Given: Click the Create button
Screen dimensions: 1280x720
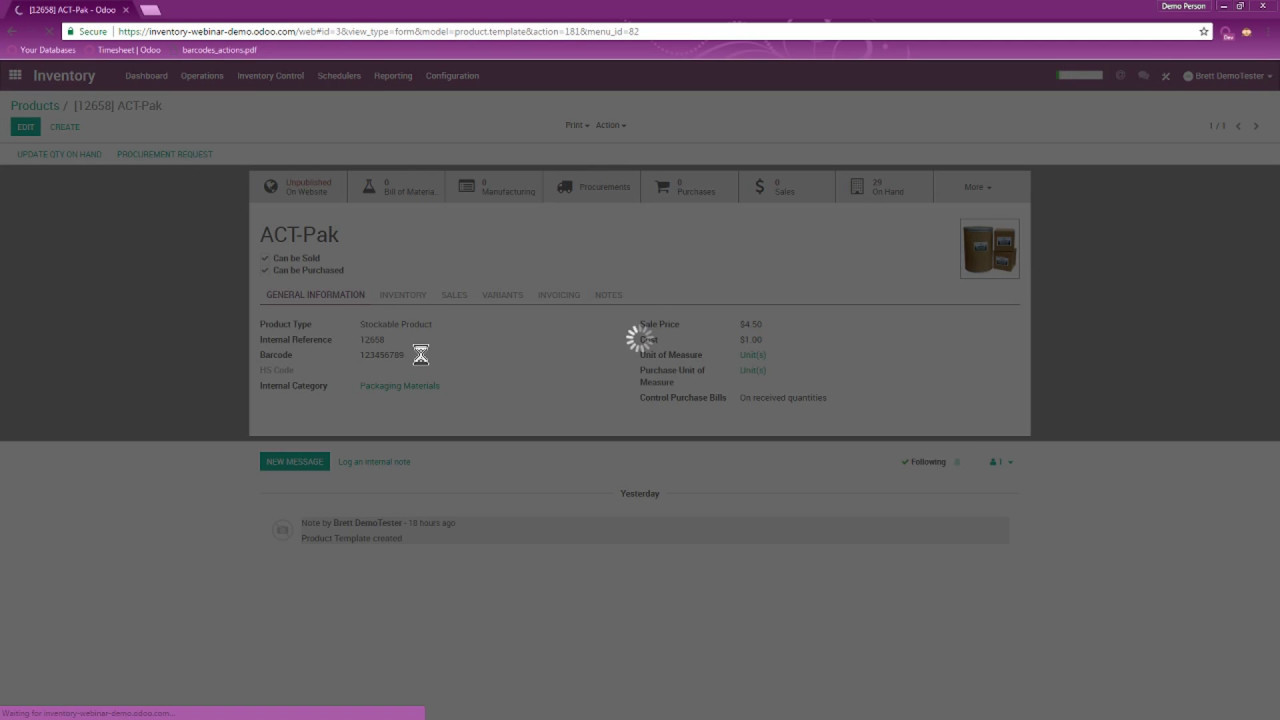Looking at the screenshot, I should pos(65,127).
